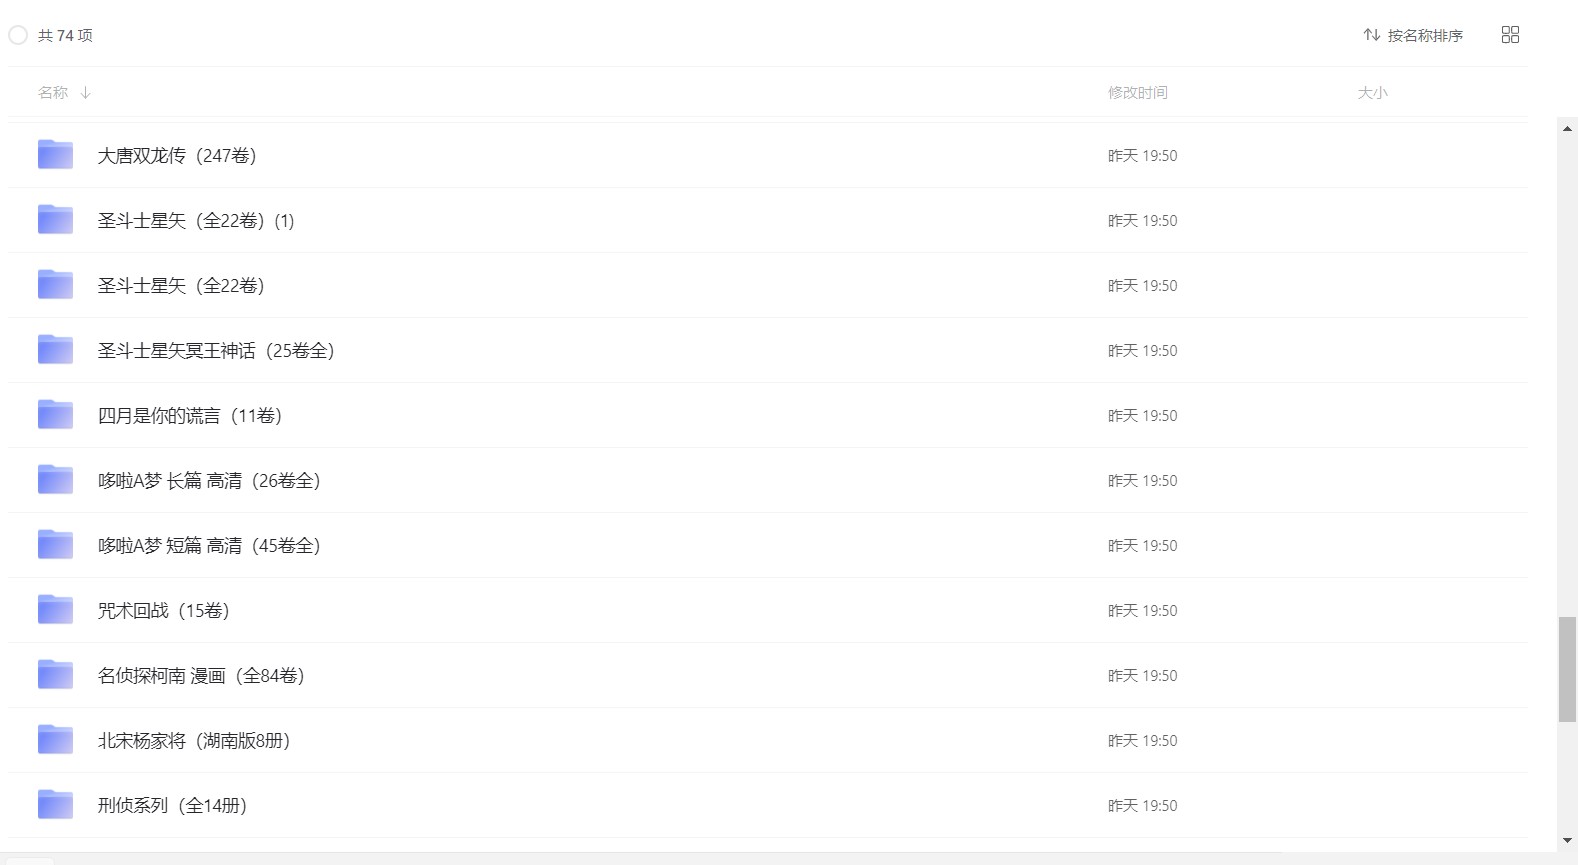
Task: Click the 大小 column header
Action: click(1372, 93)
